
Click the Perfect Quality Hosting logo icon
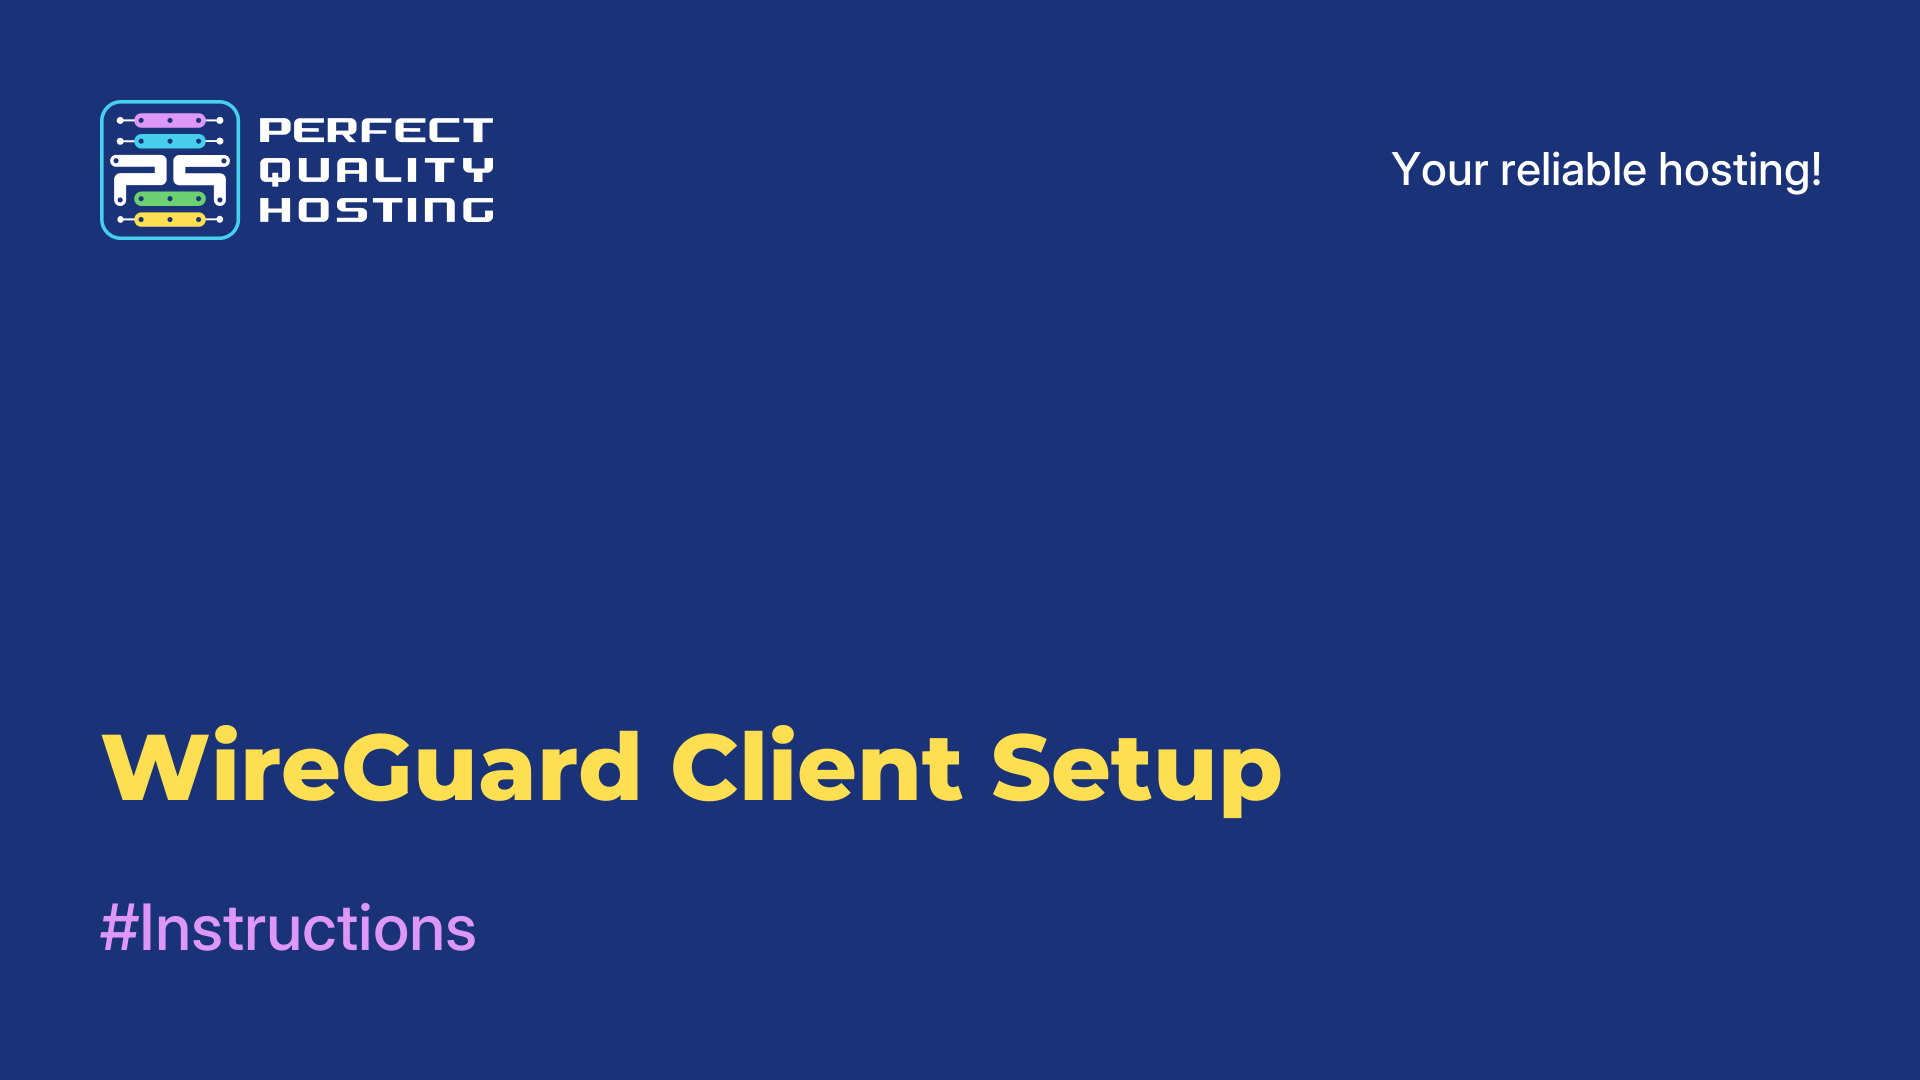tap(169, 169)
